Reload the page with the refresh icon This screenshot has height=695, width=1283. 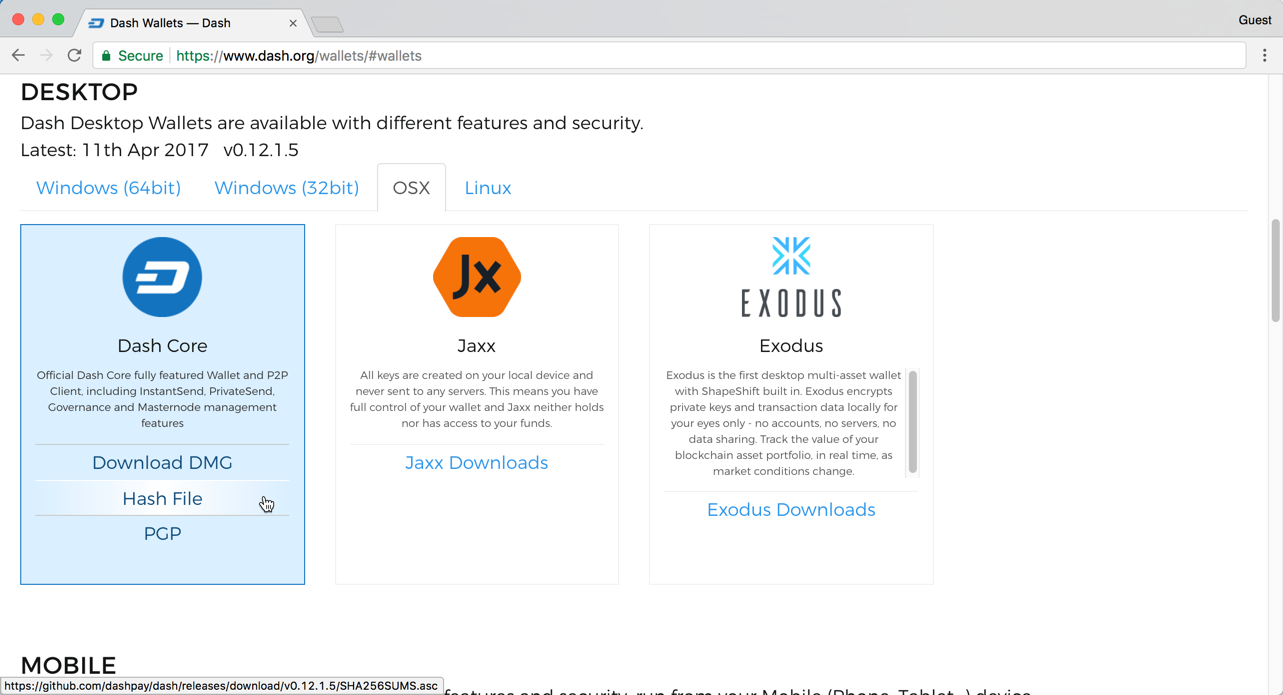point(74,56)
